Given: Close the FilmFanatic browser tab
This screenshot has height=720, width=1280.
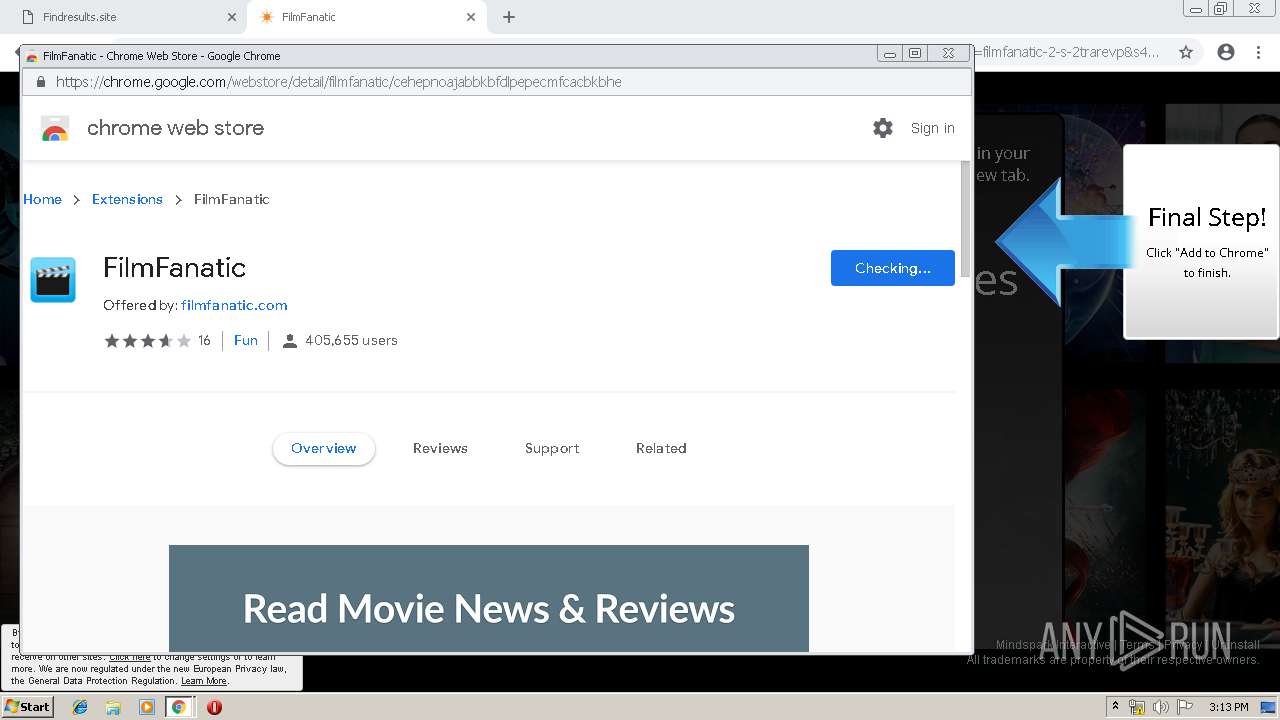Looking at the screenshot, I should tap(471, 17).
